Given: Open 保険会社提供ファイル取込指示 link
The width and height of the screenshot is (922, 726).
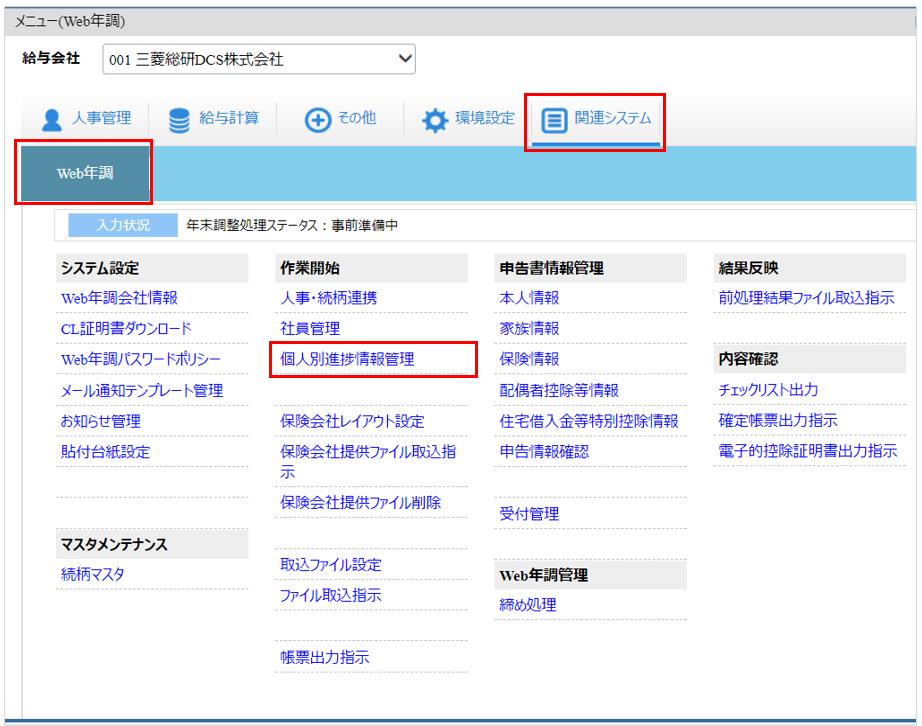Looking at the screenshot, I should pos(368,461).
